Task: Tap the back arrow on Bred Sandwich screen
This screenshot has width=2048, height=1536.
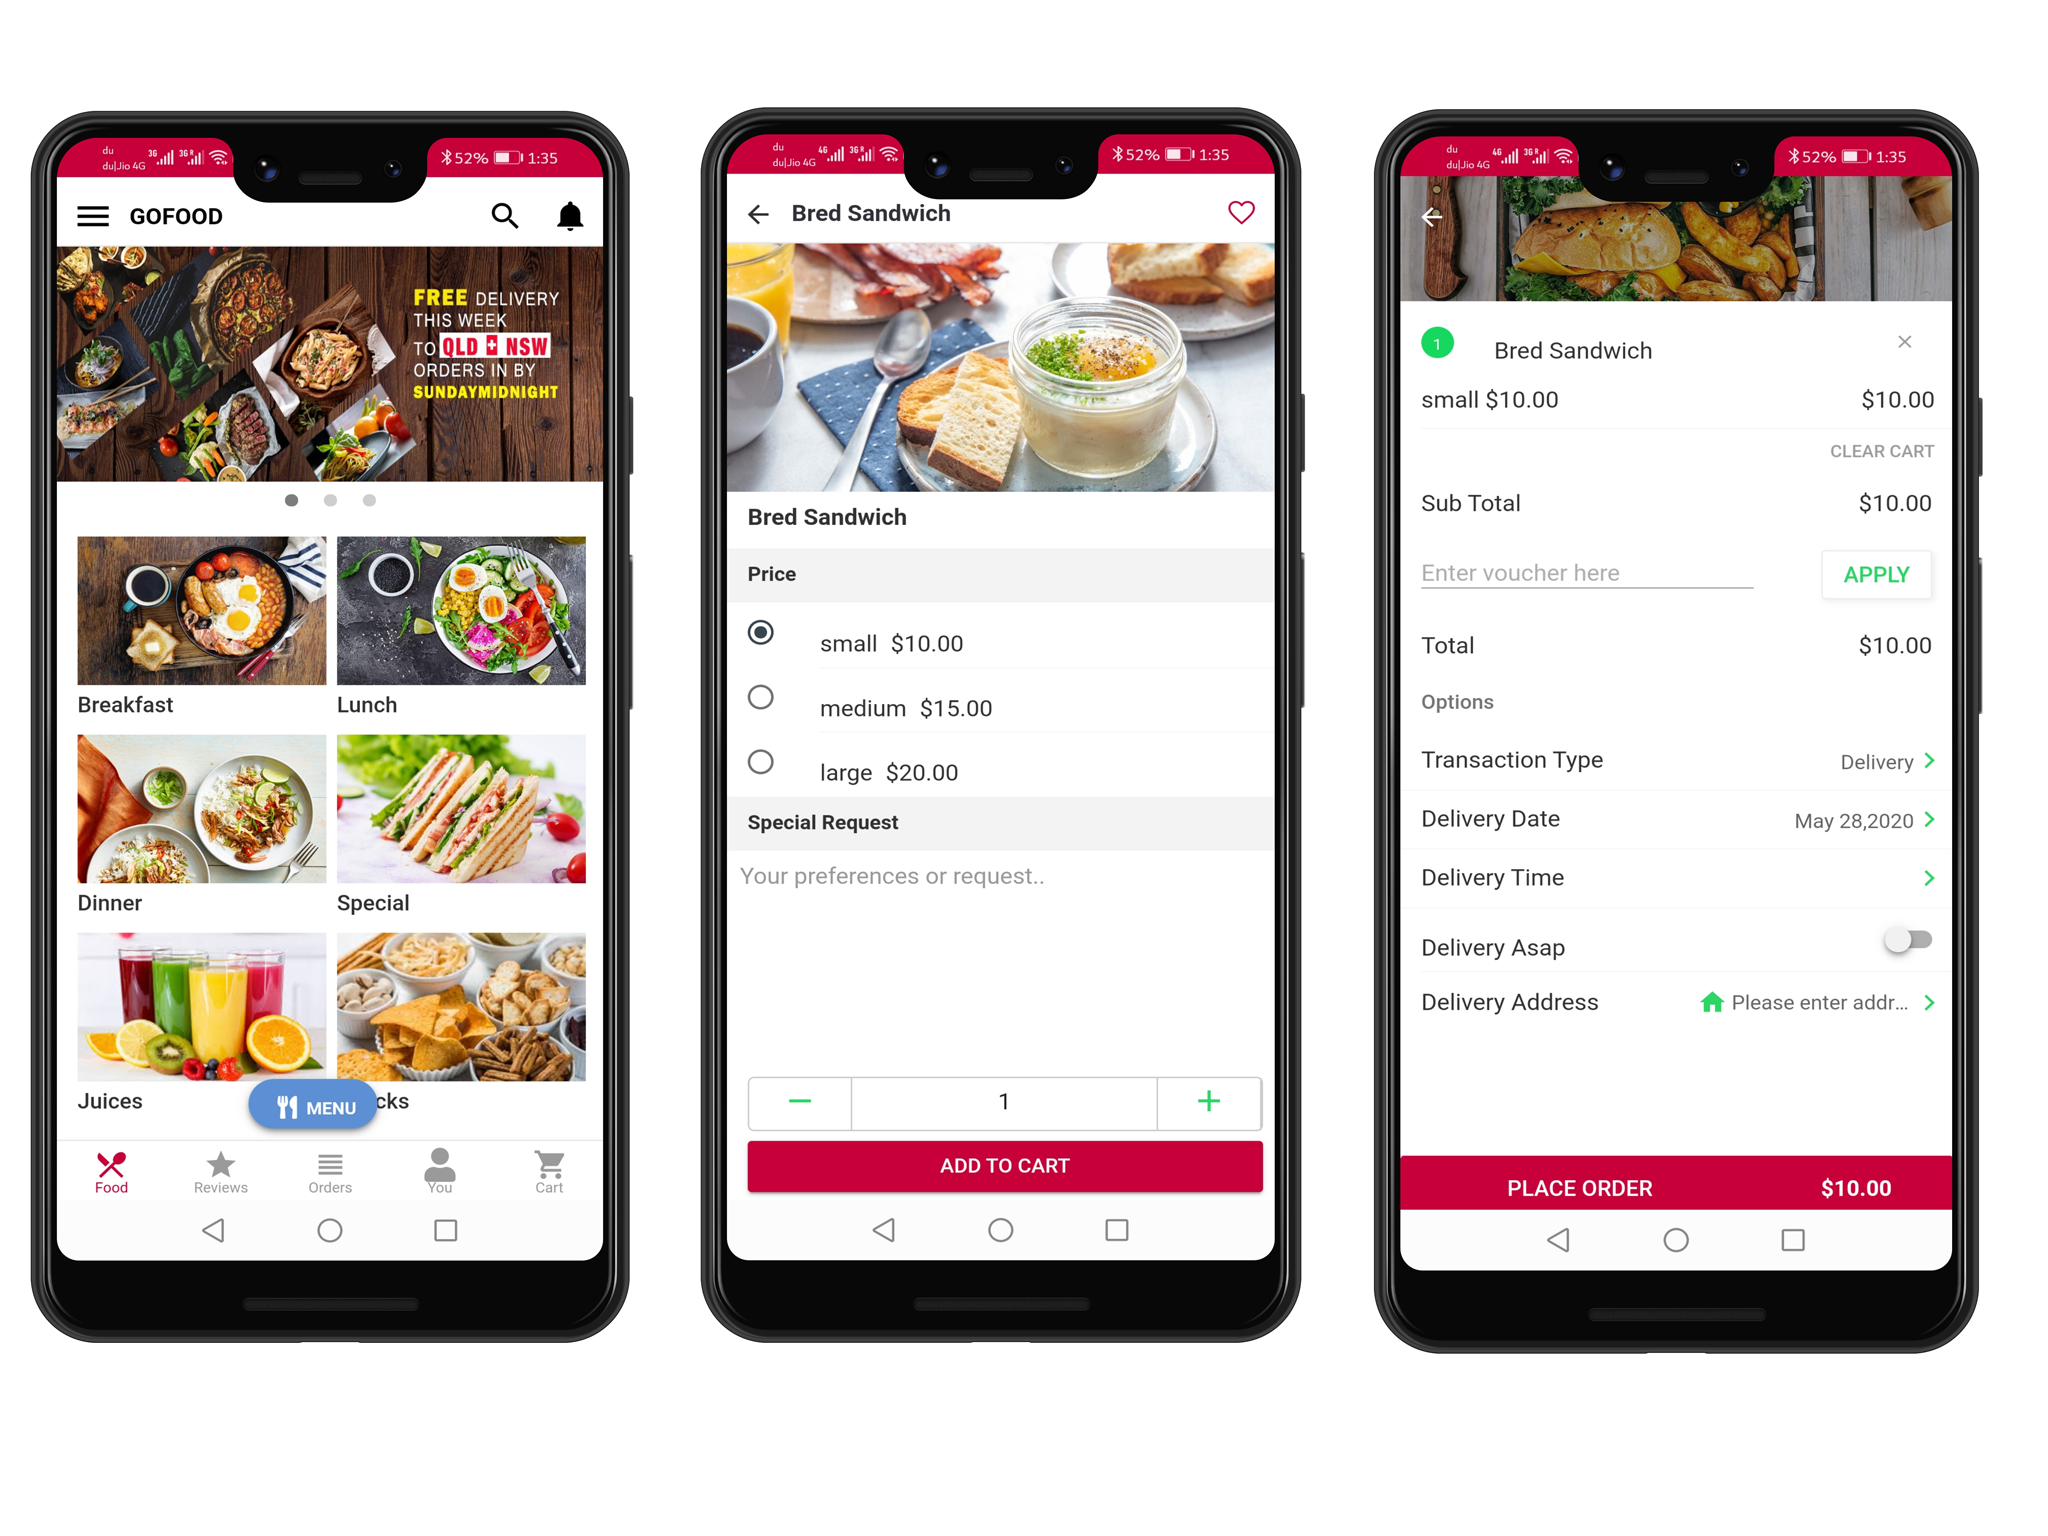Action: click(755, 211)
